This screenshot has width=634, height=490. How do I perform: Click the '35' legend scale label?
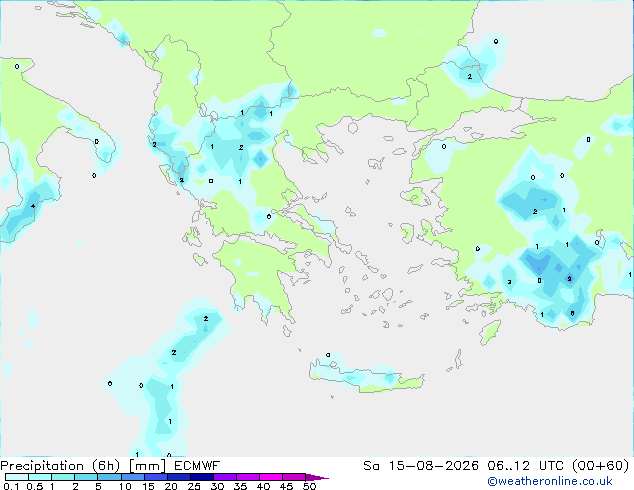click(x=240, y=486)
